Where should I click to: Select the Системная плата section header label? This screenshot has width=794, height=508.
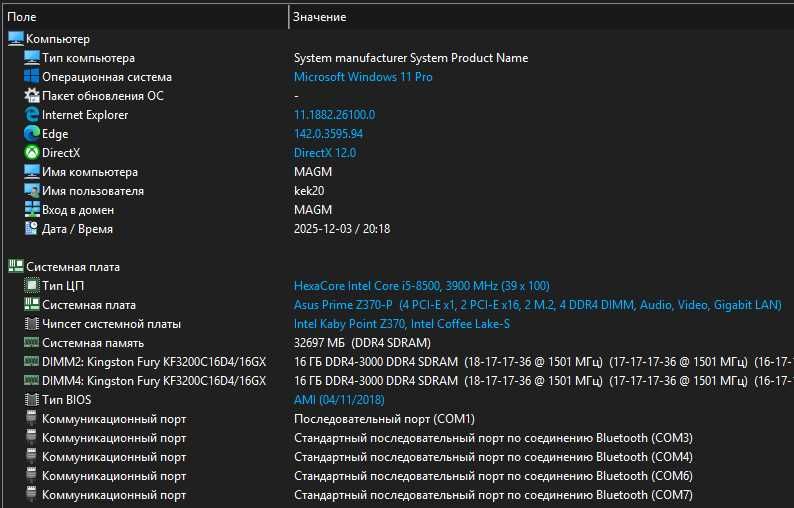coord(73,267)
